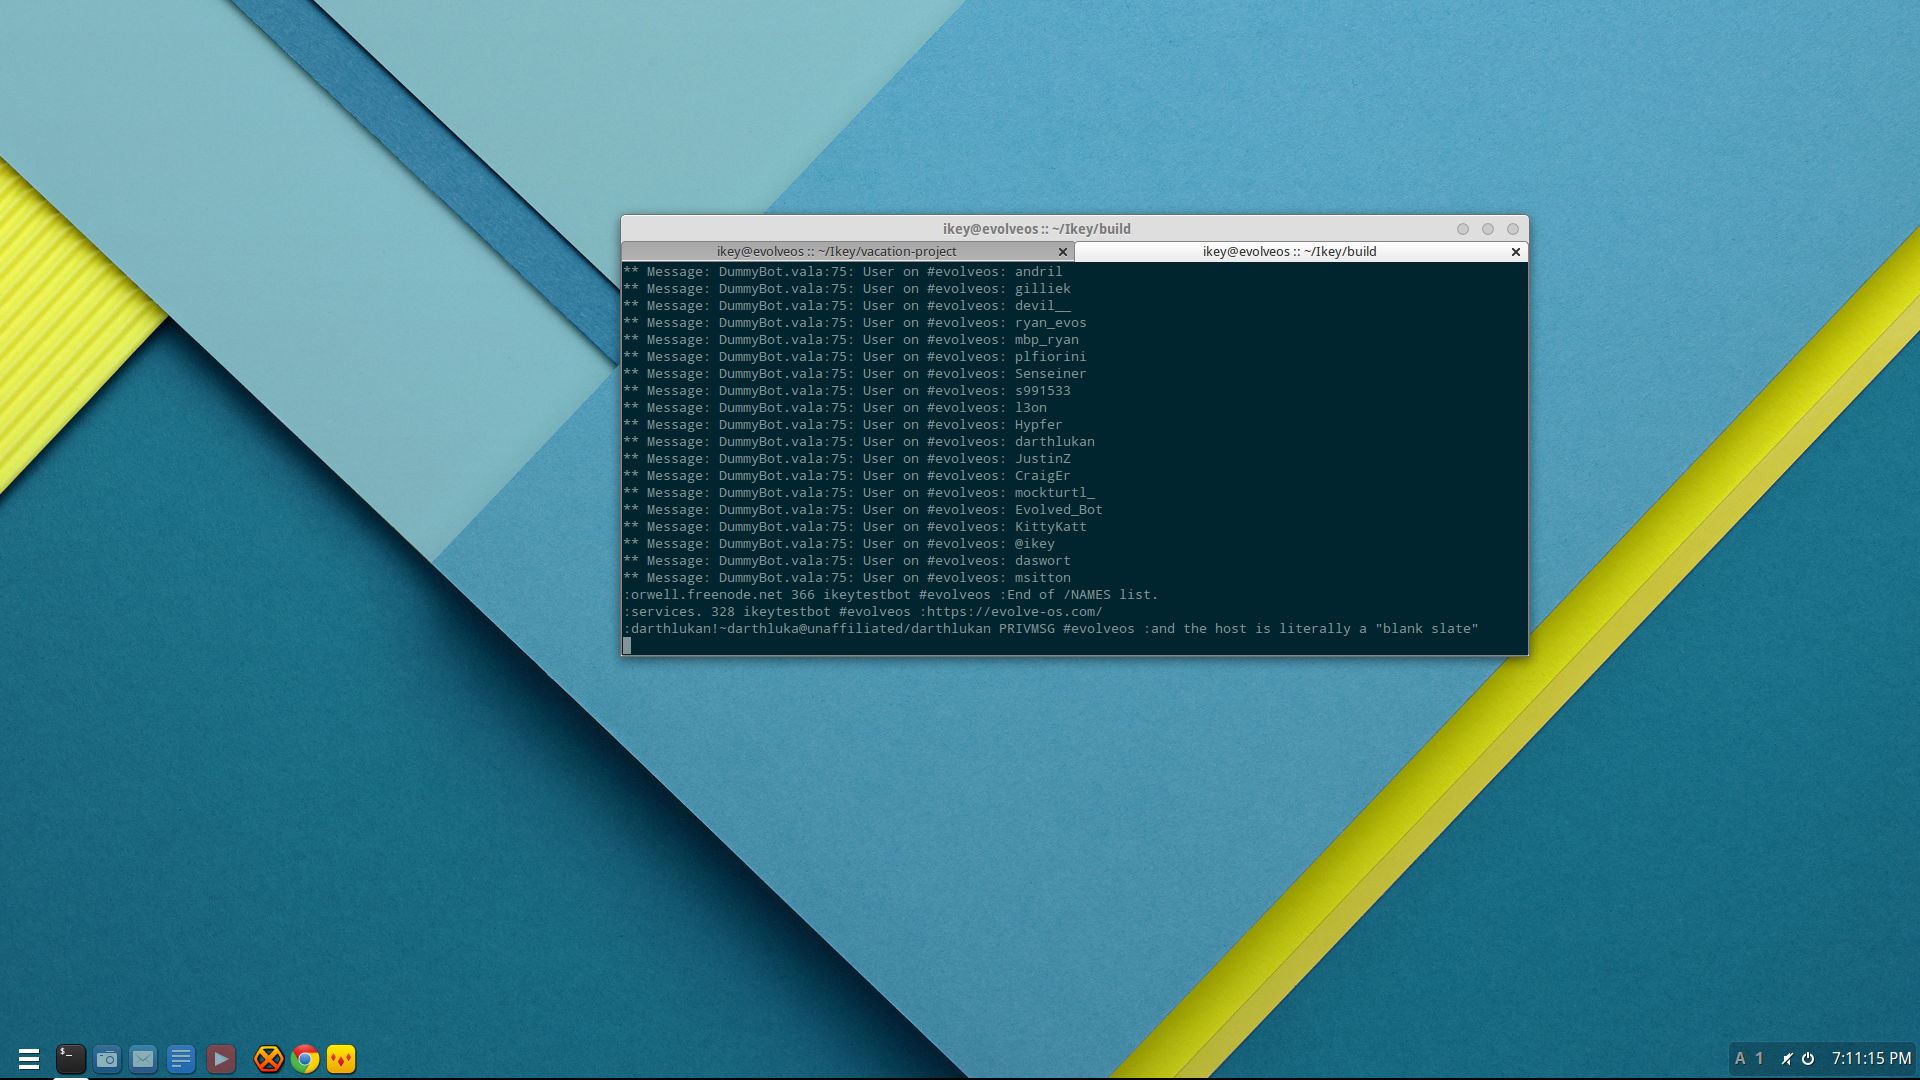Screen dimensions: 1920x1080
Task: Launch the red media player icon
Action: (221, 1059)
